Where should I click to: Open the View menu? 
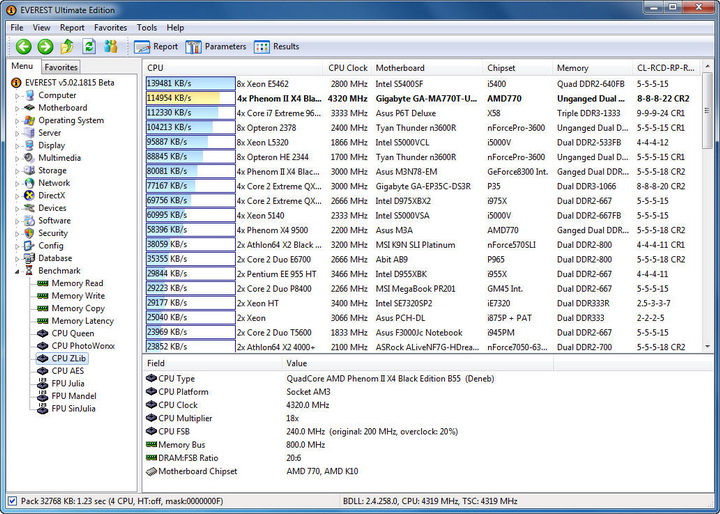(x=42, y=28)
